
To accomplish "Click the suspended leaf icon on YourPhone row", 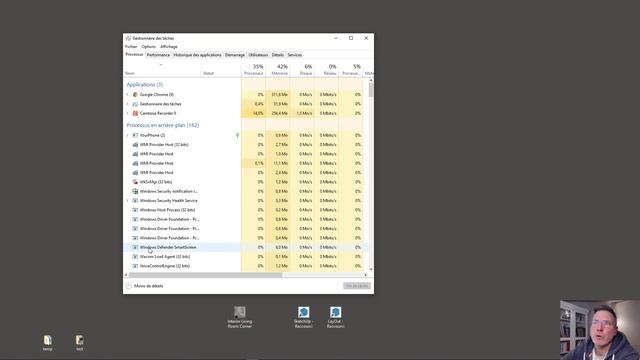I will point(238,135).
